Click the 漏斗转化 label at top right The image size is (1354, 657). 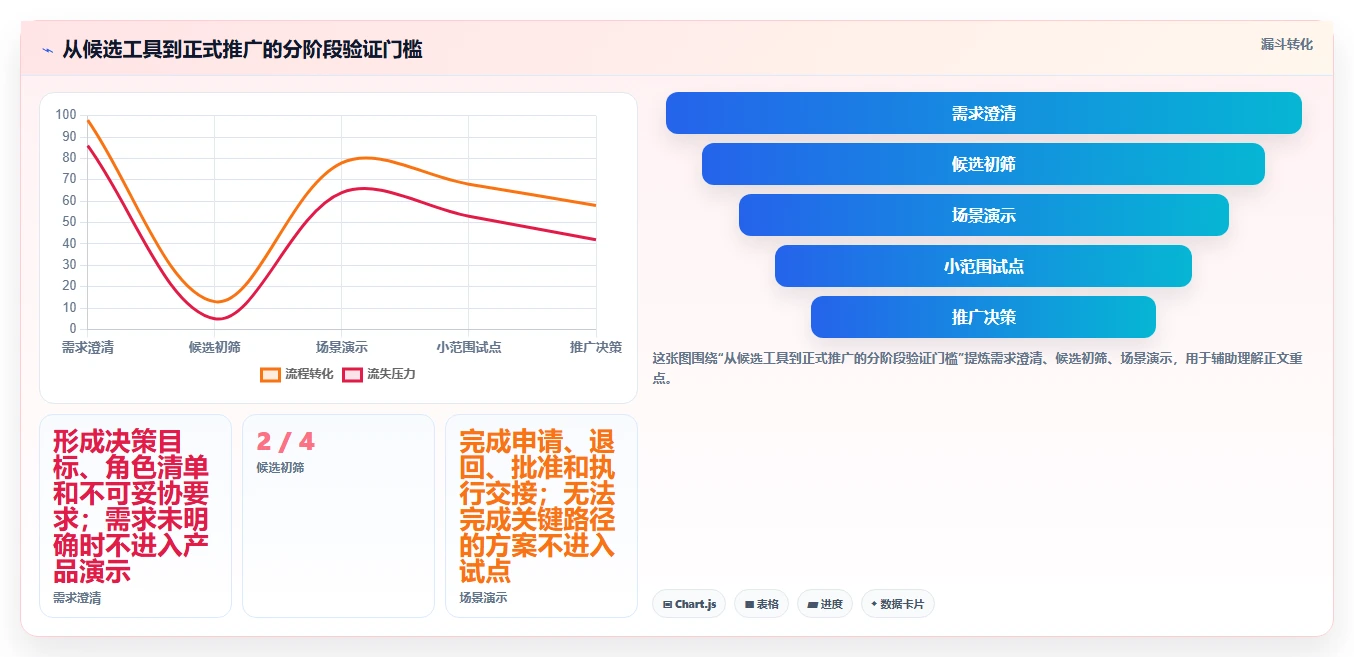click(1287, 44)
